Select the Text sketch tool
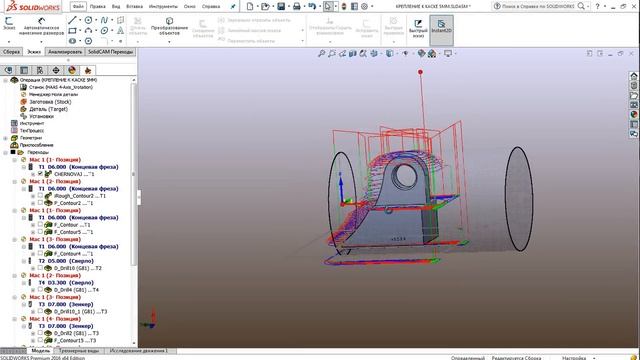 120,31
